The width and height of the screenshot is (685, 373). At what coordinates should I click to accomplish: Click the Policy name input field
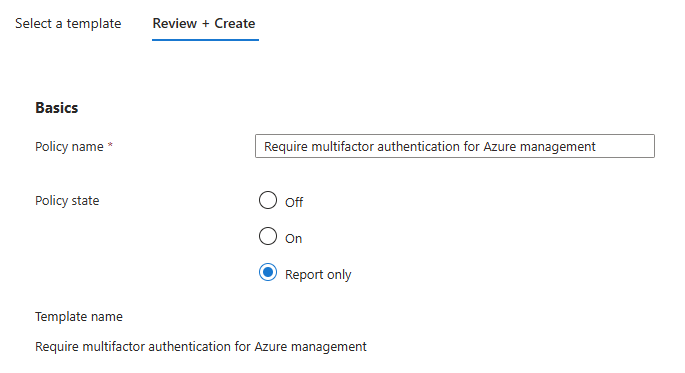tap(455, 146)
